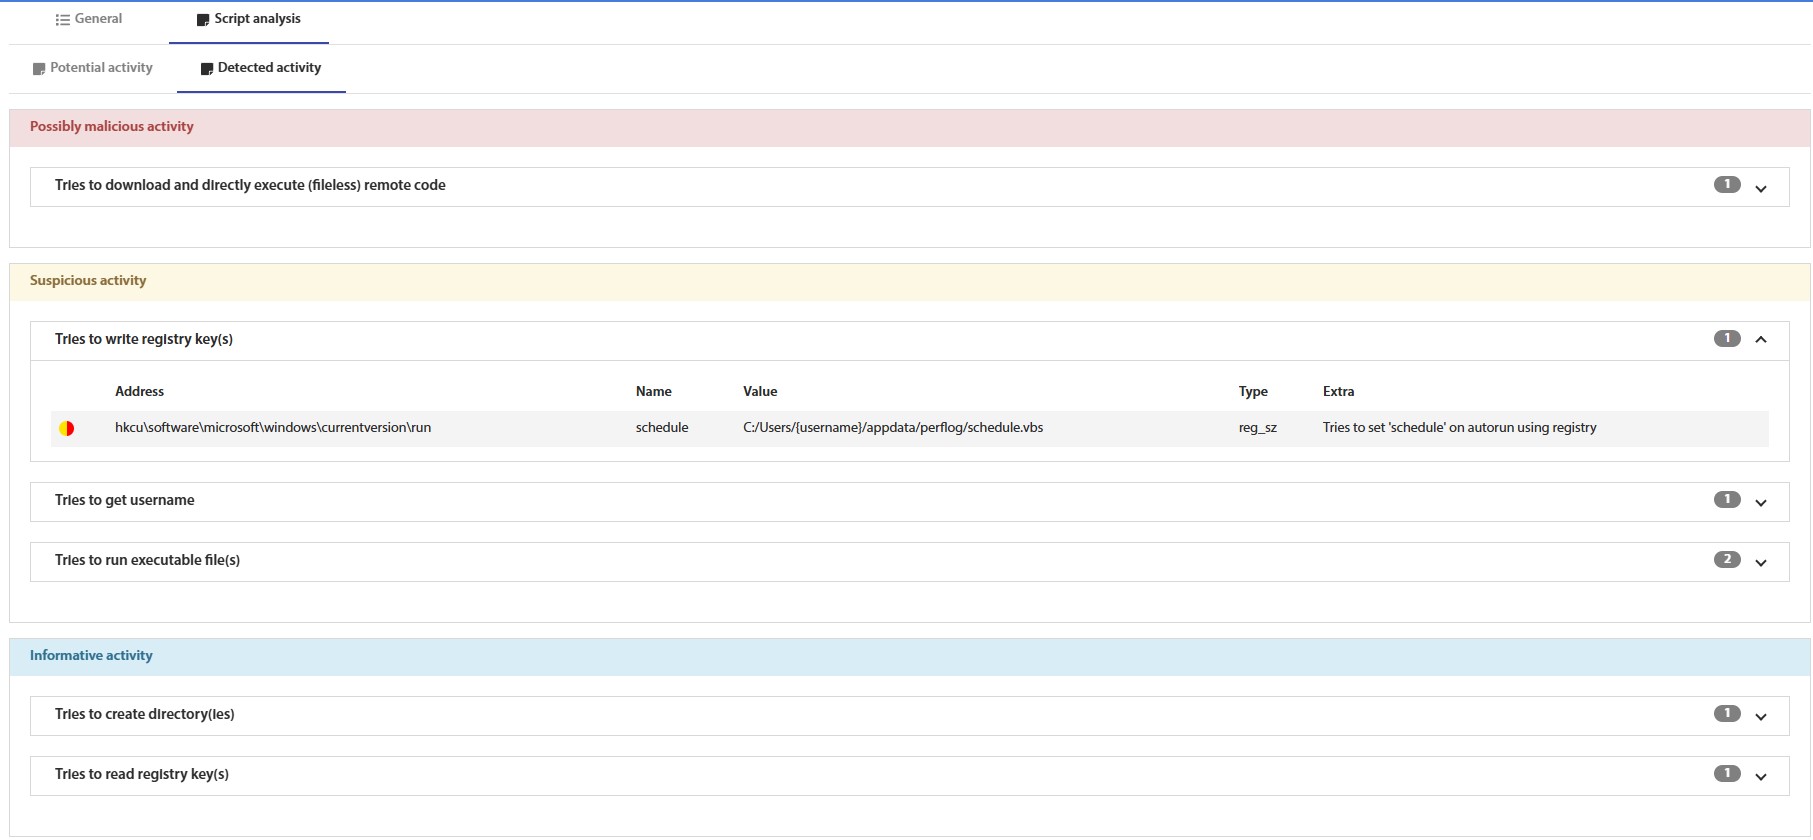
Task: Expand the run executable files chevron
Action: (x=1761, y=562)
